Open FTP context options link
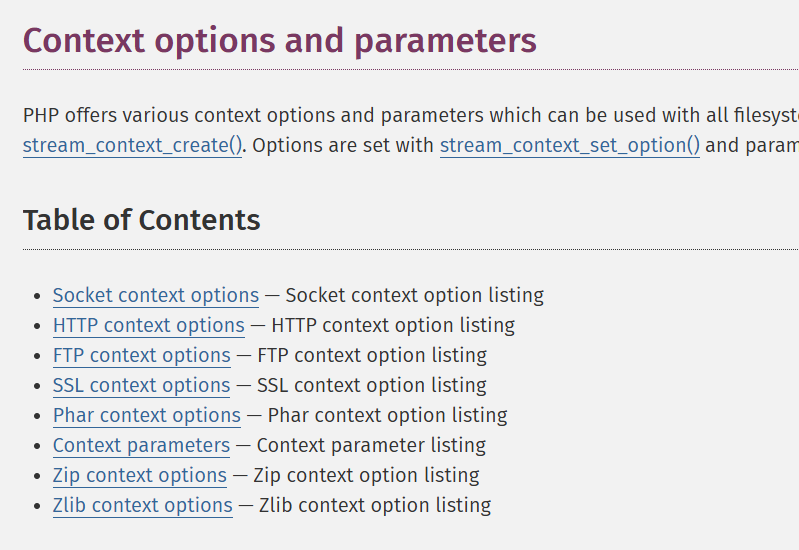The image size is (799, 550). point(142,355)
